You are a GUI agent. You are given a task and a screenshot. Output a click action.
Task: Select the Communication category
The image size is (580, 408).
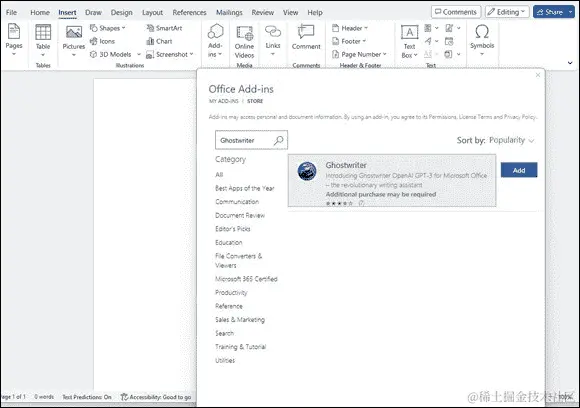pyautogui.click(x=237, y=202)
